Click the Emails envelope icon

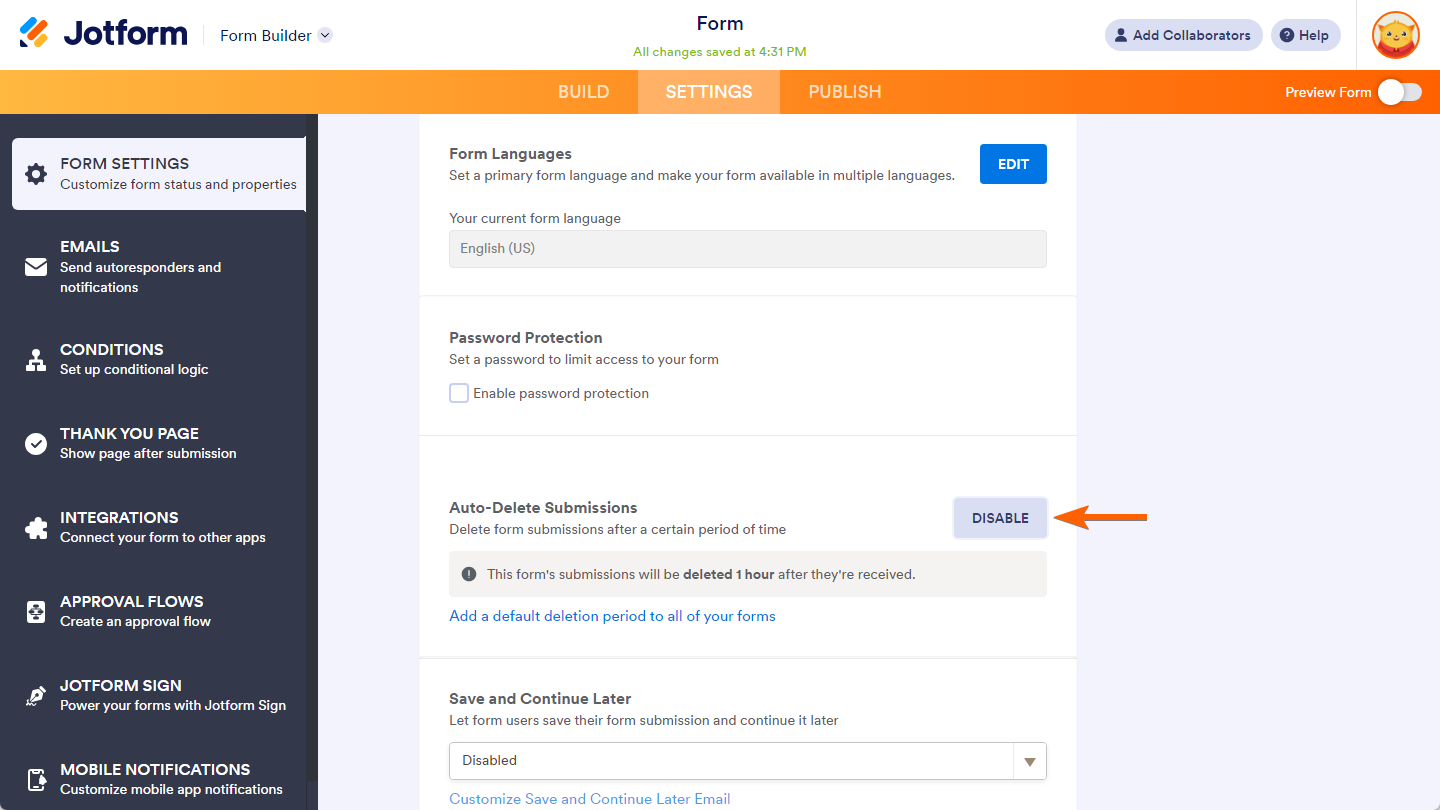tap(36, 267)
